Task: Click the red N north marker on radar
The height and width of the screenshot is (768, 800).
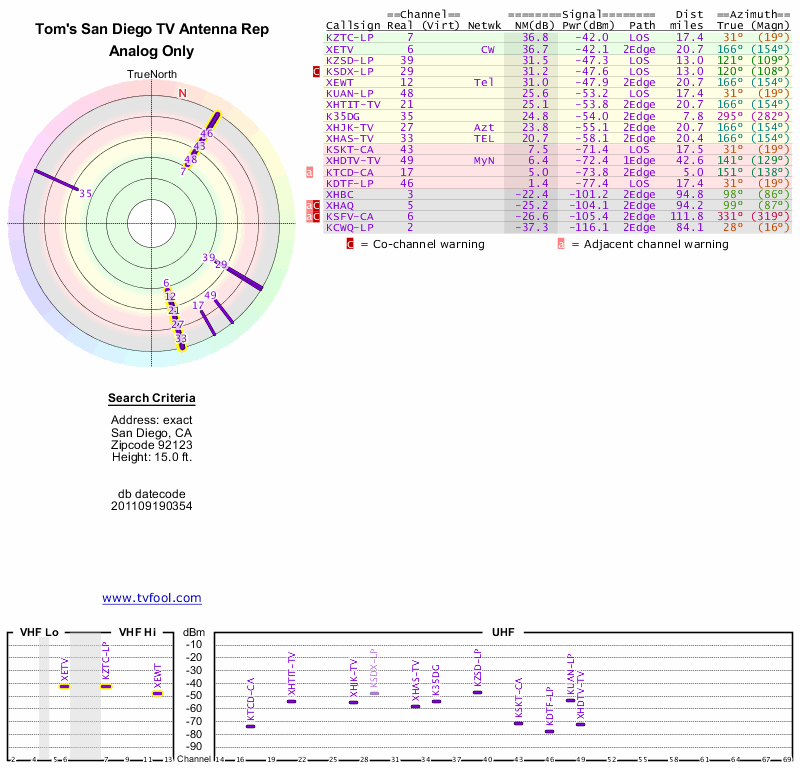Action: pos(182,93)
